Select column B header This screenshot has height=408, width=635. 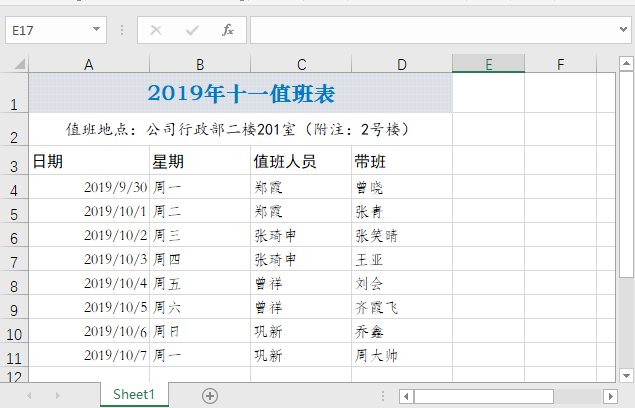pos(200,64)
